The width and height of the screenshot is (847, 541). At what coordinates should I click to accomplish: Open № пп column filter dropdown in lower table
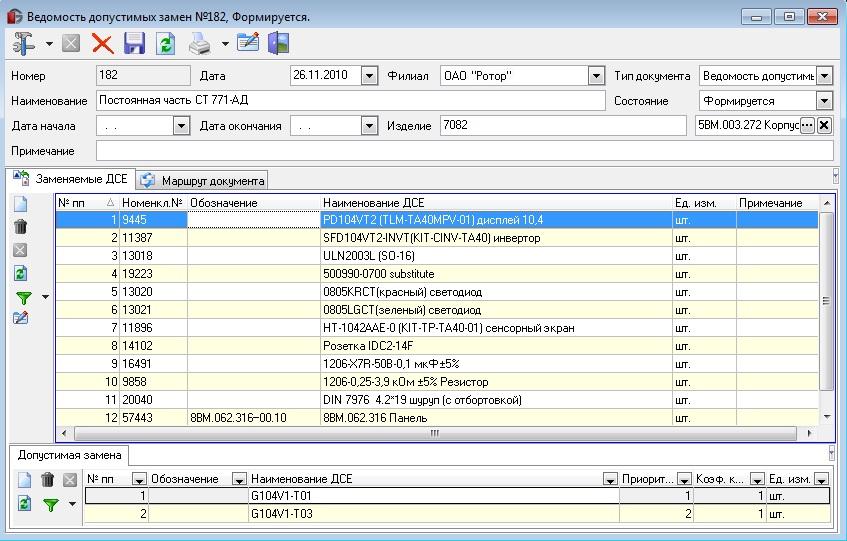(x=139, y=479)
